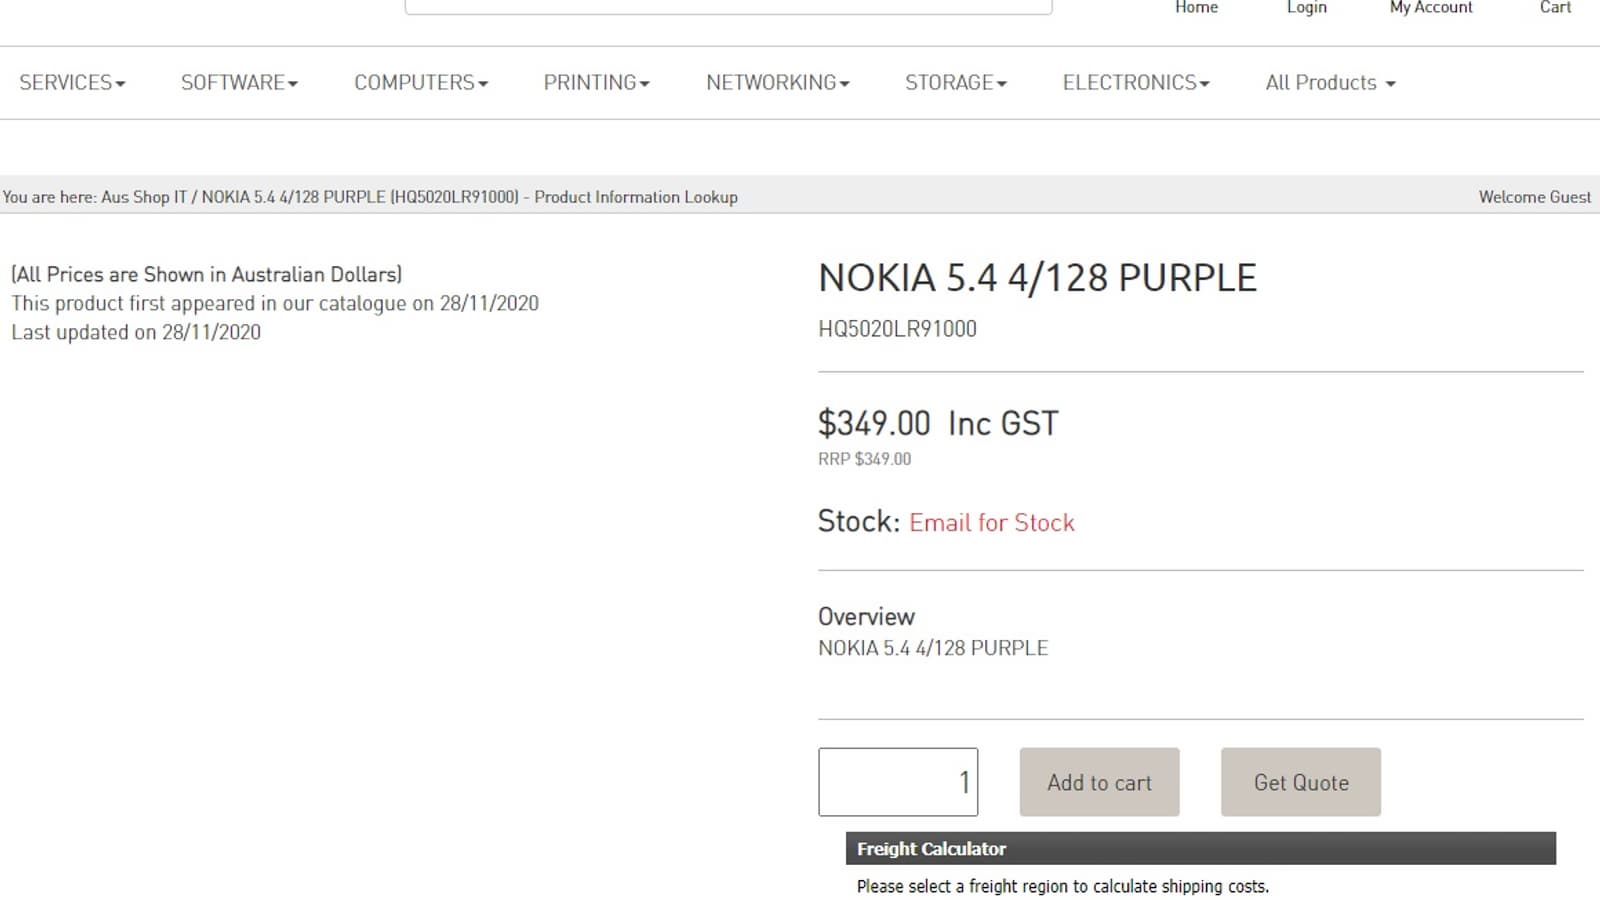This screenshot has width=1600, height=900.
Task: Open the My Account page
Action: pyautogui.click(x=1430, y=8)
